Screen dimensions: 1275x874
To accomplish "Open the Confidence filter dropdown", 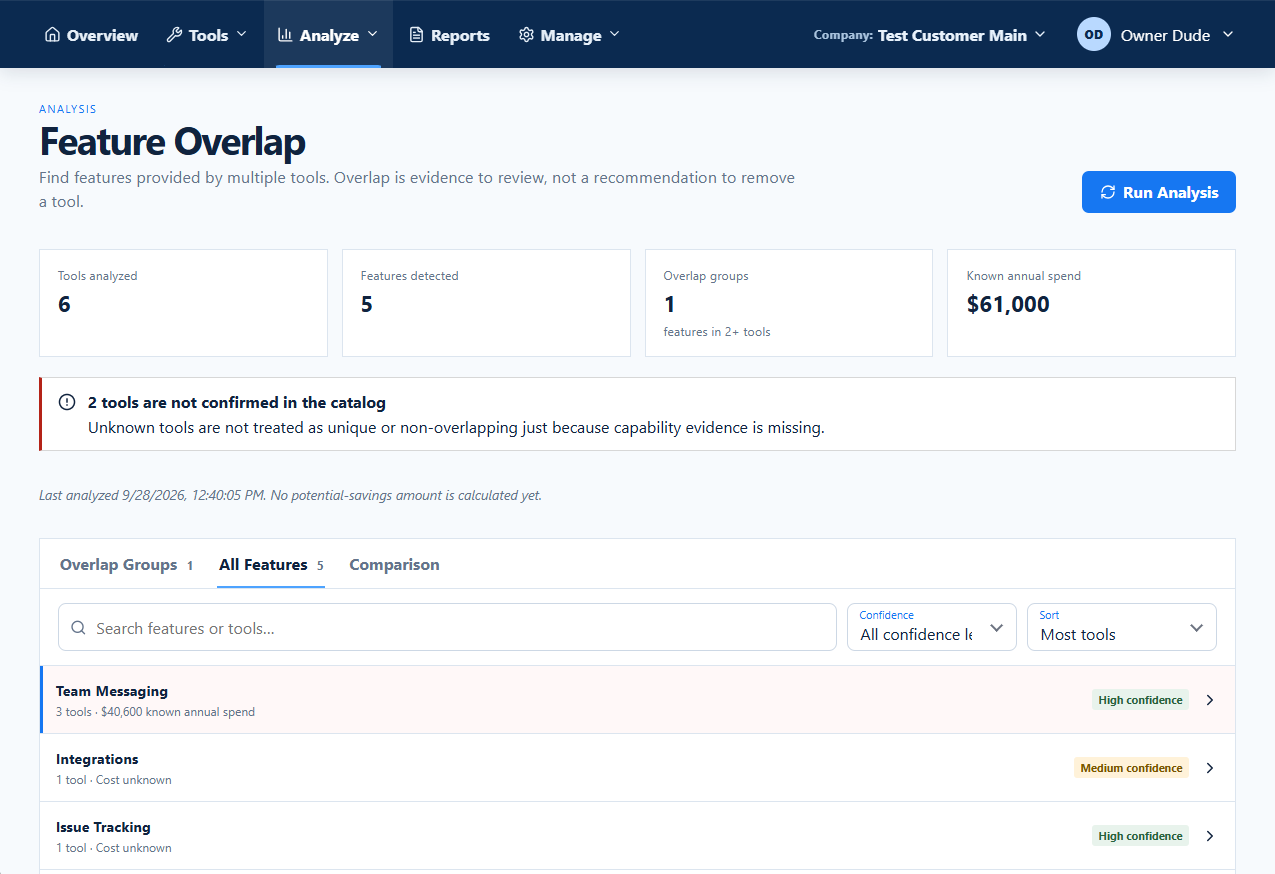I will (x=932, y=627).
